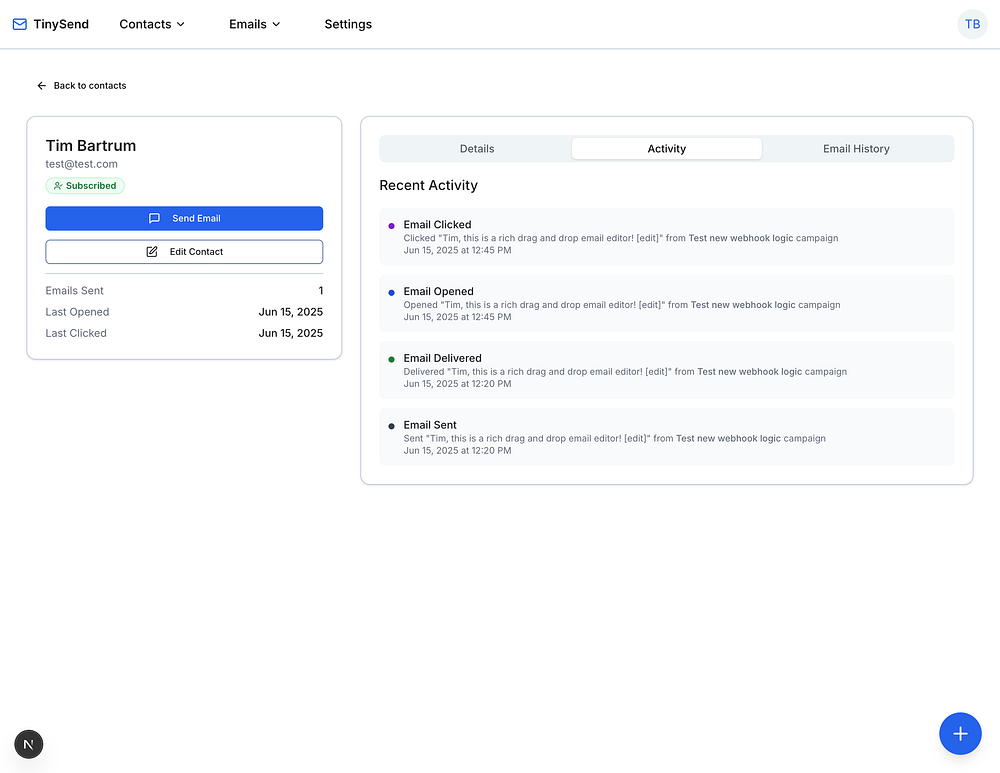Click the Email Clicked activity title
The image size is (1000, 773).
pos(438,225)
